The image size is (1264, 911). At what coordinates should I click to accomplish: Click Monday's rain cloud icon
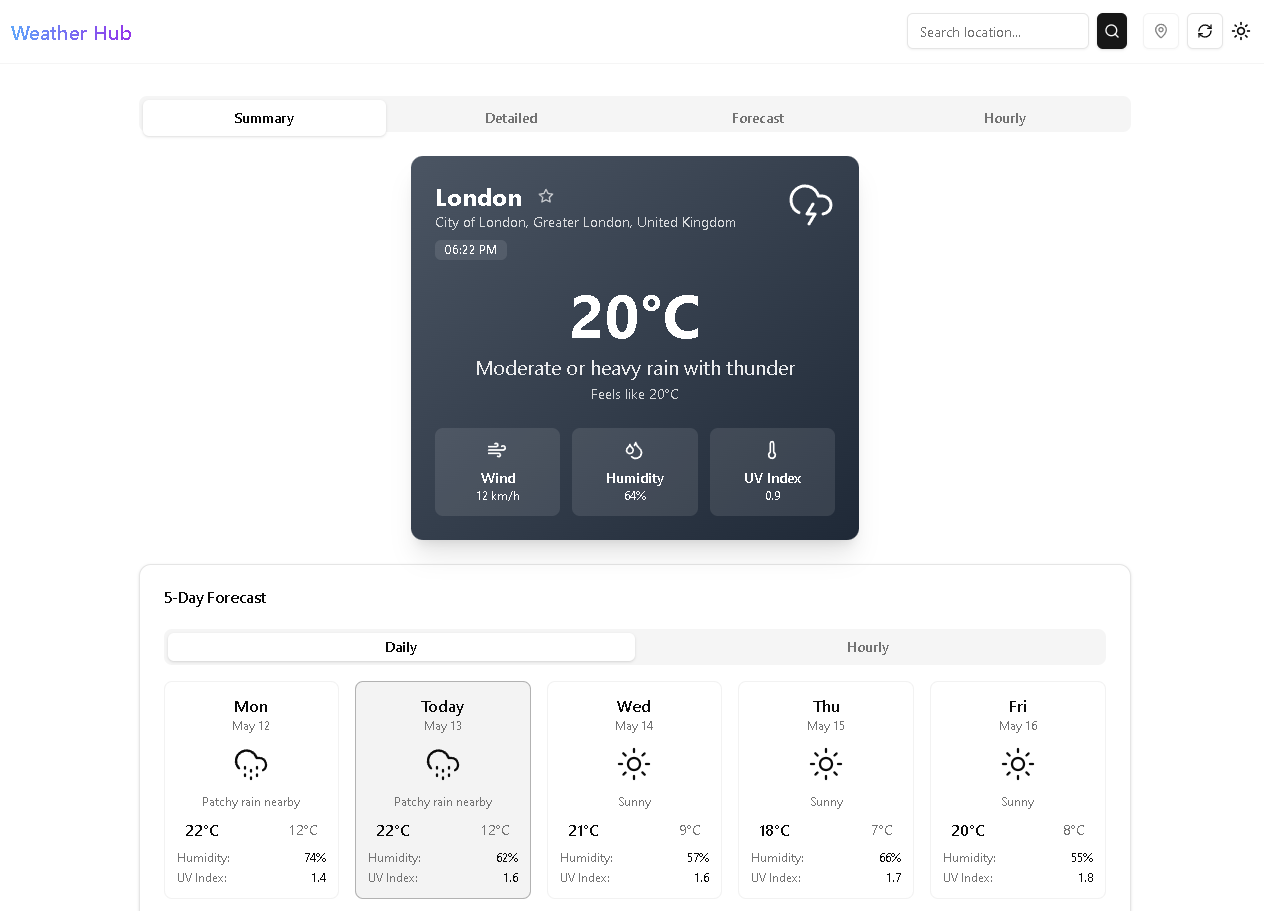click(251, 764)
